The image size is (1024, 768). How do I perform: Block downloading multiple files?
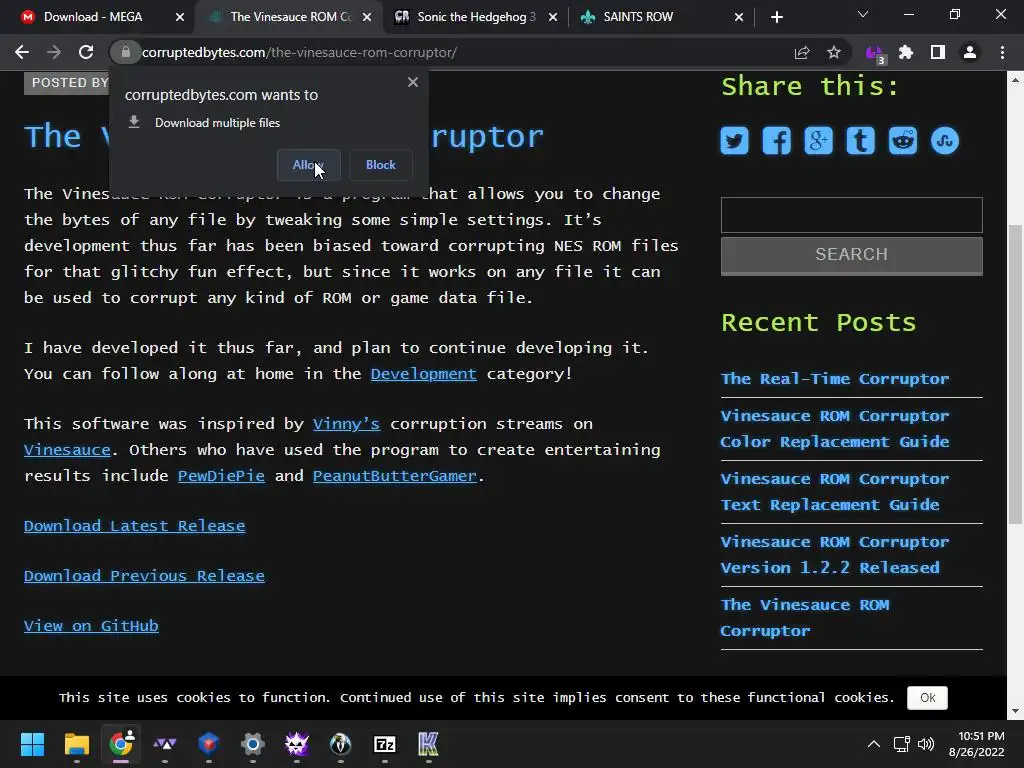(381, 165)
